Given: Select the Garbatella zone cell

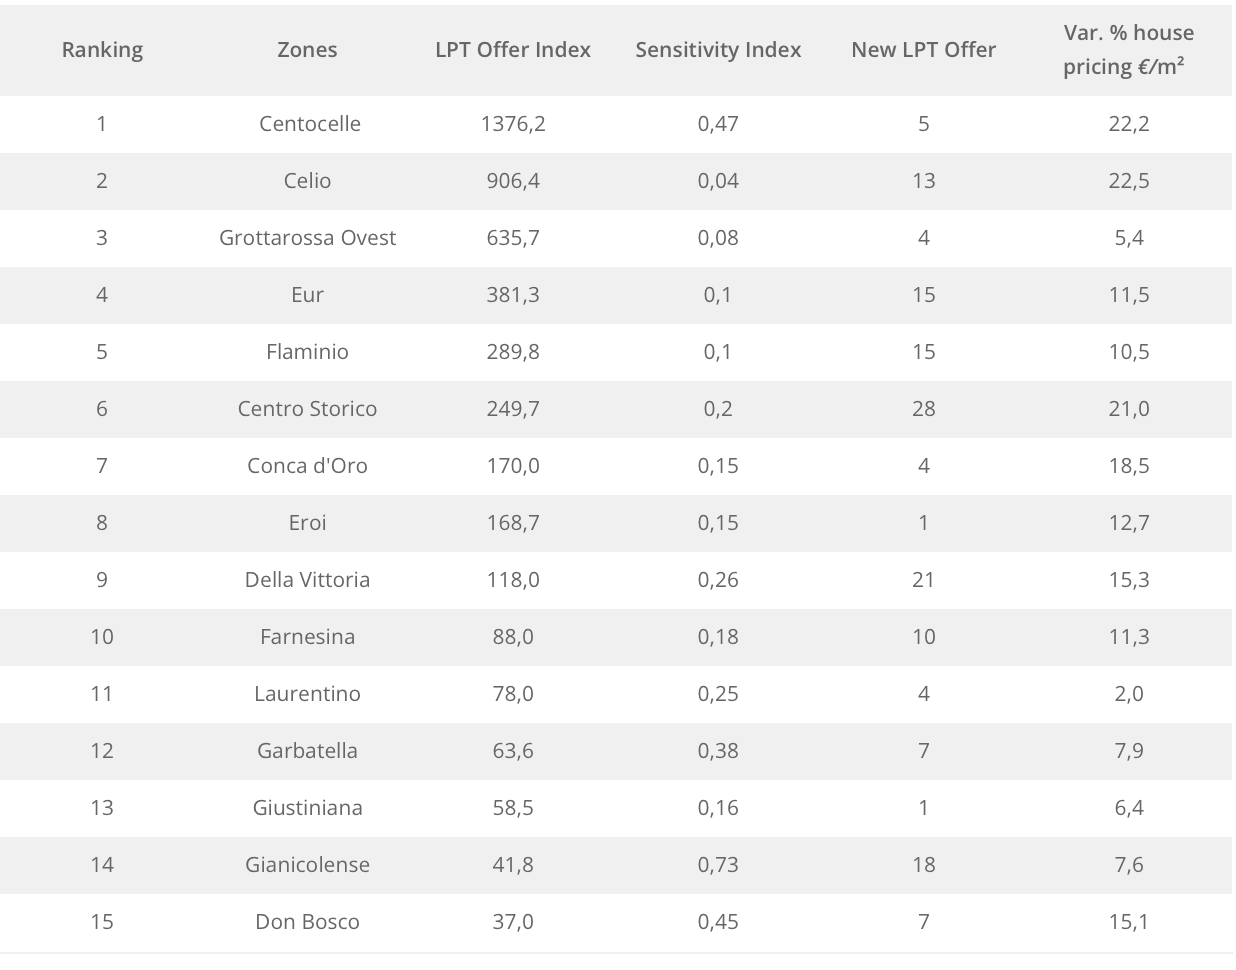Looking at the screenshot, I should coord(307,751).
